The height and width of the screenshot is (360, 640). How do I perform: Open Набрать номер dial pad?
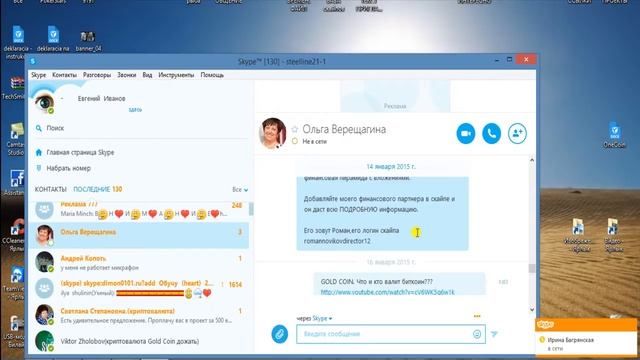69,168
